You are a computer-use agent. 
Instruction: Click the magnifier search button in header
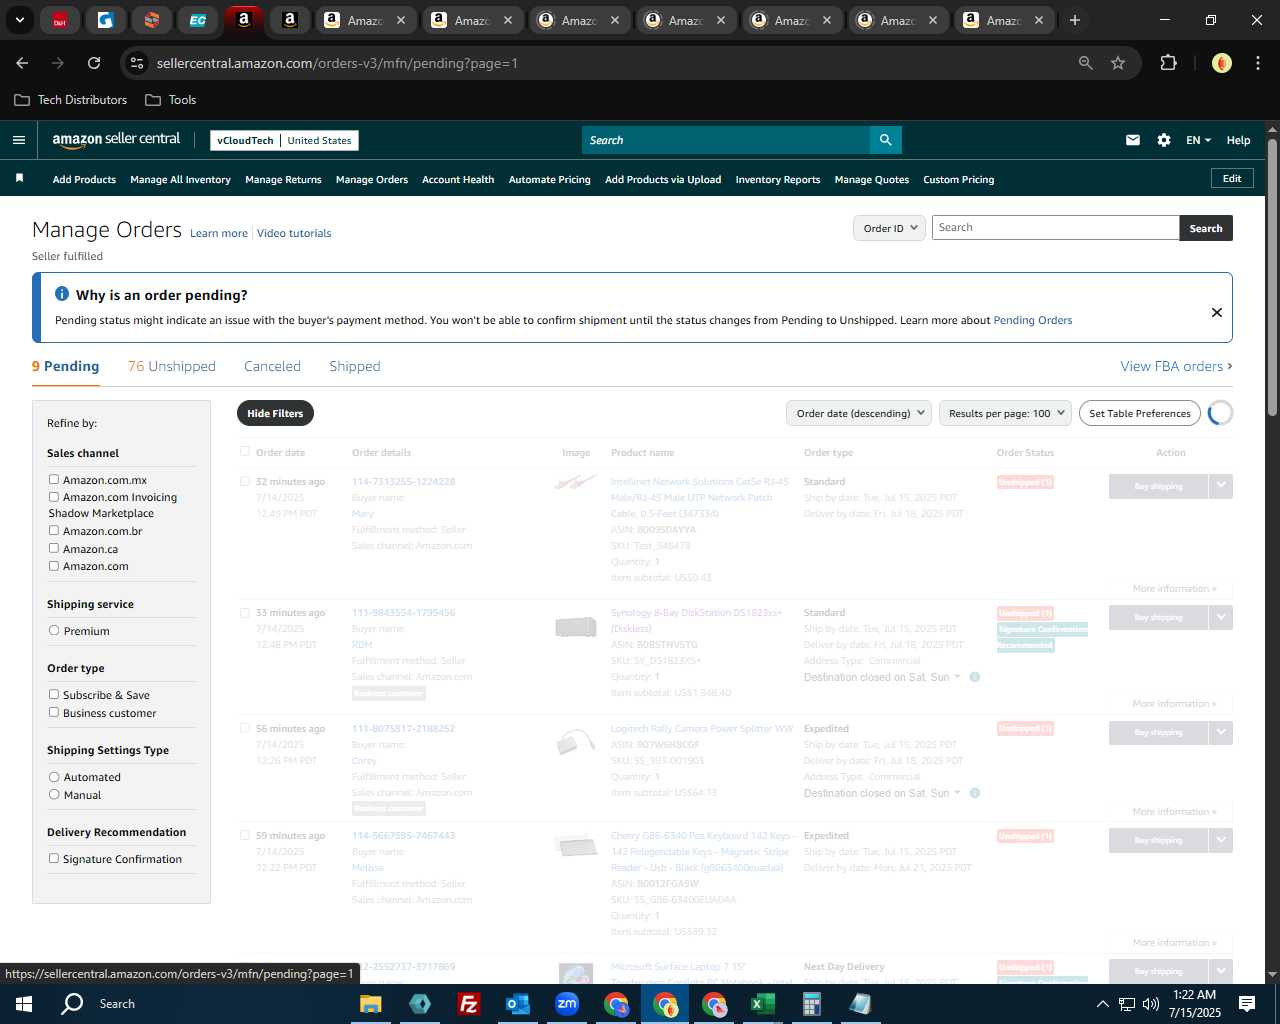[x=885, y=140]
